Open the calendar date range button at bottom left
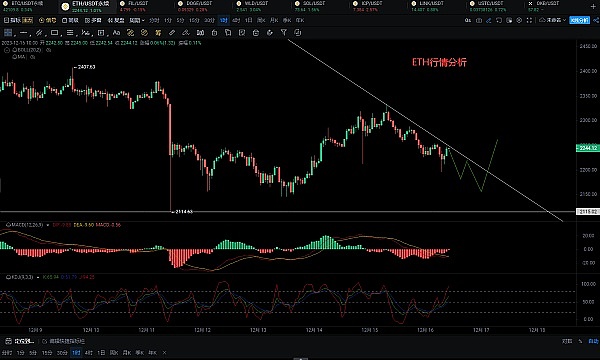This screenshot has width=600, height=360. [x=19, y=341]
